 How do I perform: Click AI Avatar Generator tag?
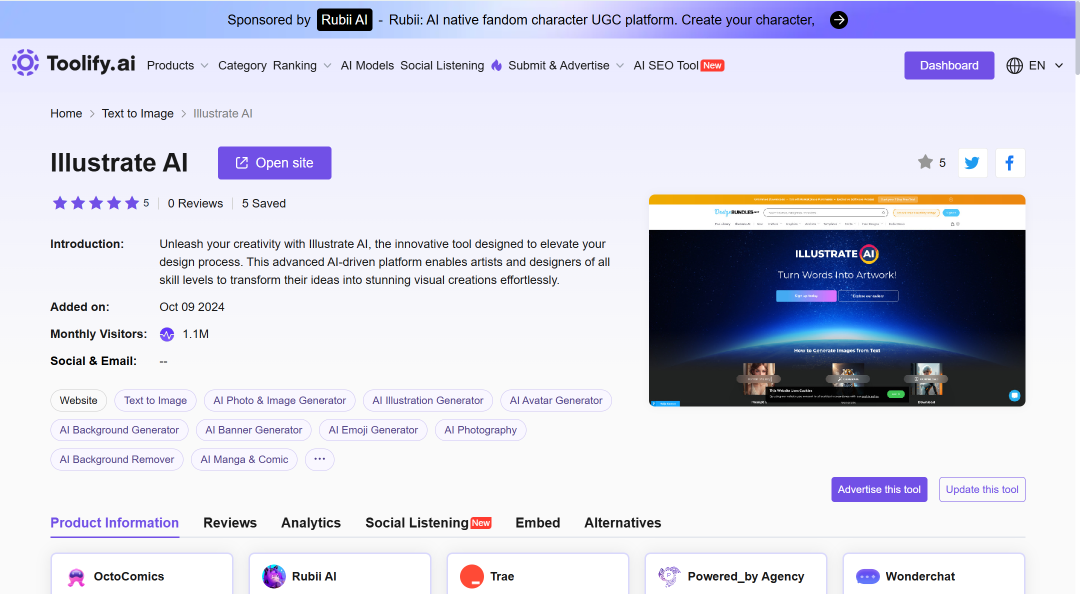point(556,400)
